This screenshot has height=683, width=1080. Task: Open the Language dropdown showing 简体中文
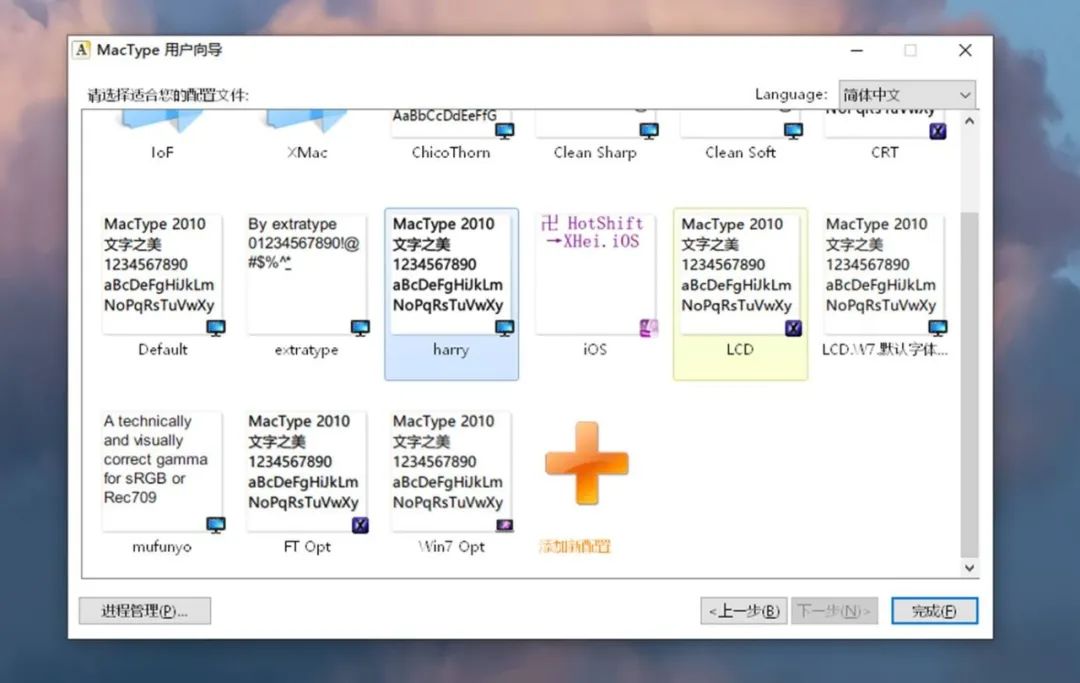(906, 93)
